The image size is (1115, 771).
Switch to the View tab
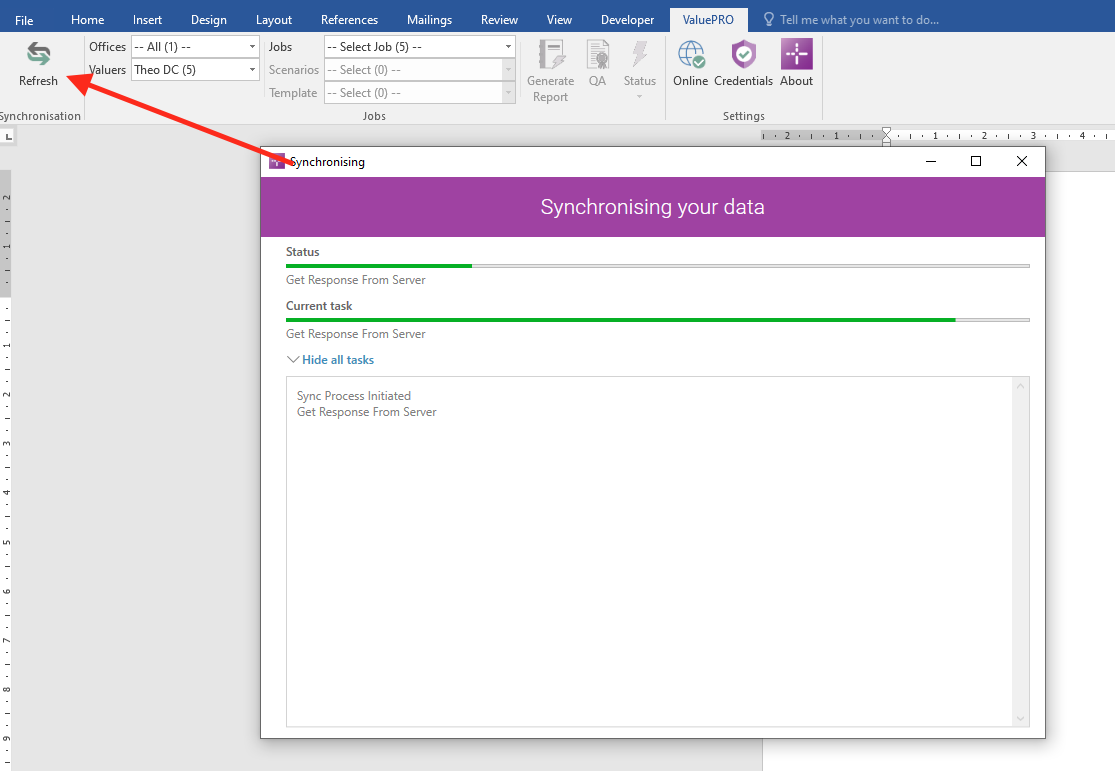point(559,20)
